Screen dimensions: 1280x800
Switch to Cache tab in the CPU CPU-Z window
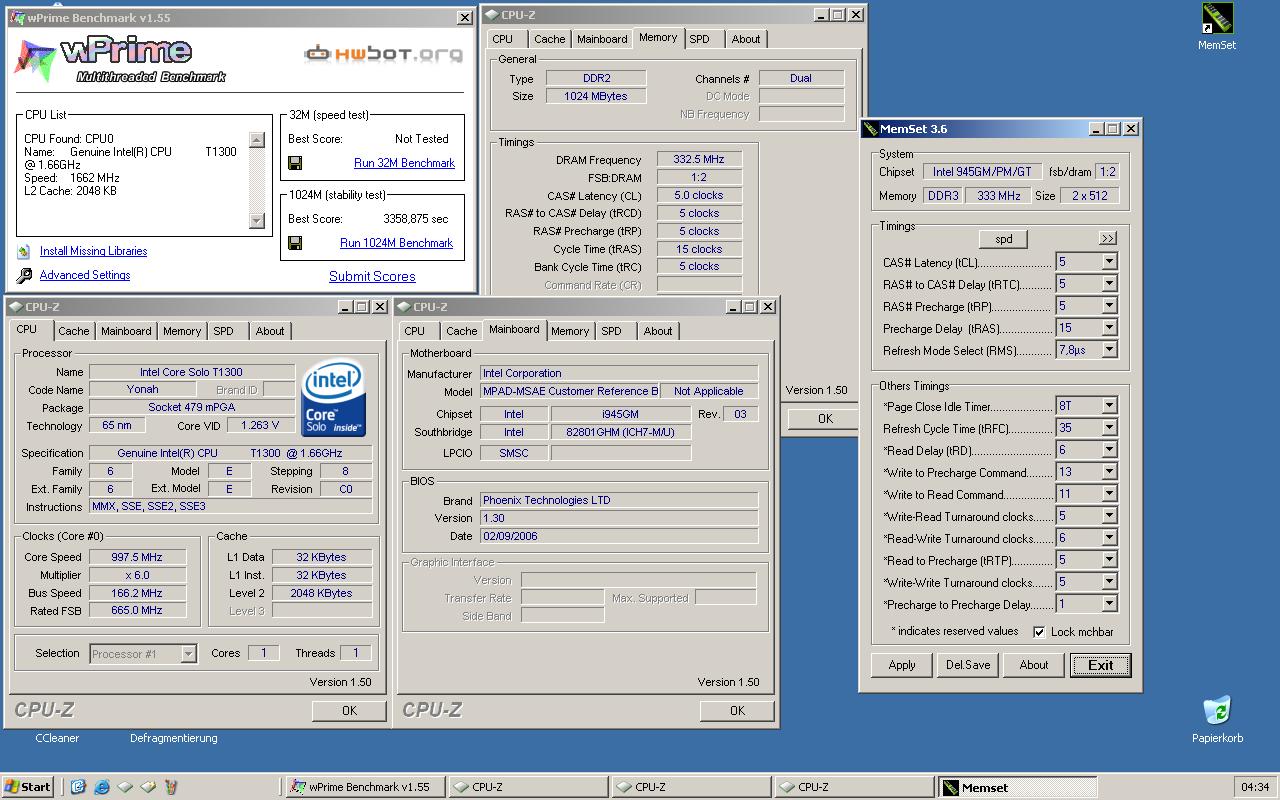pyautogui.click(x=73, y=331)
